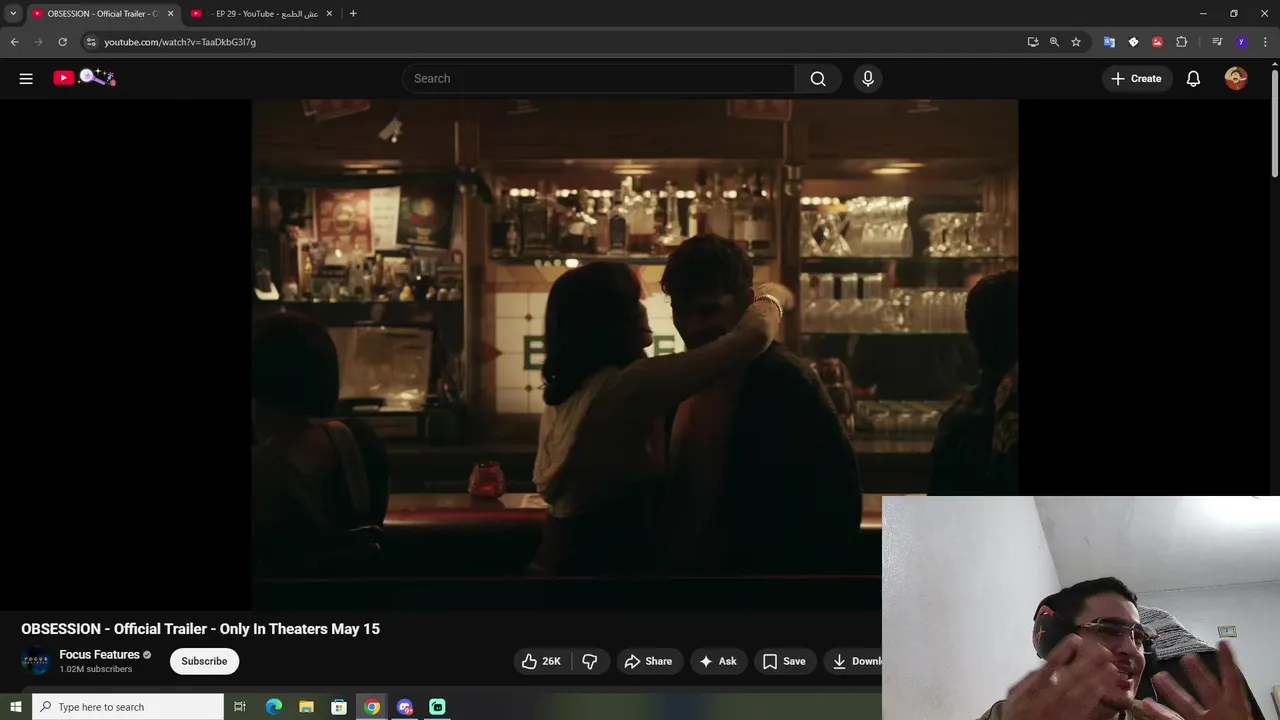Open the tab search dropdown
The image size is (1280, 720).
(x=13, y=14)
